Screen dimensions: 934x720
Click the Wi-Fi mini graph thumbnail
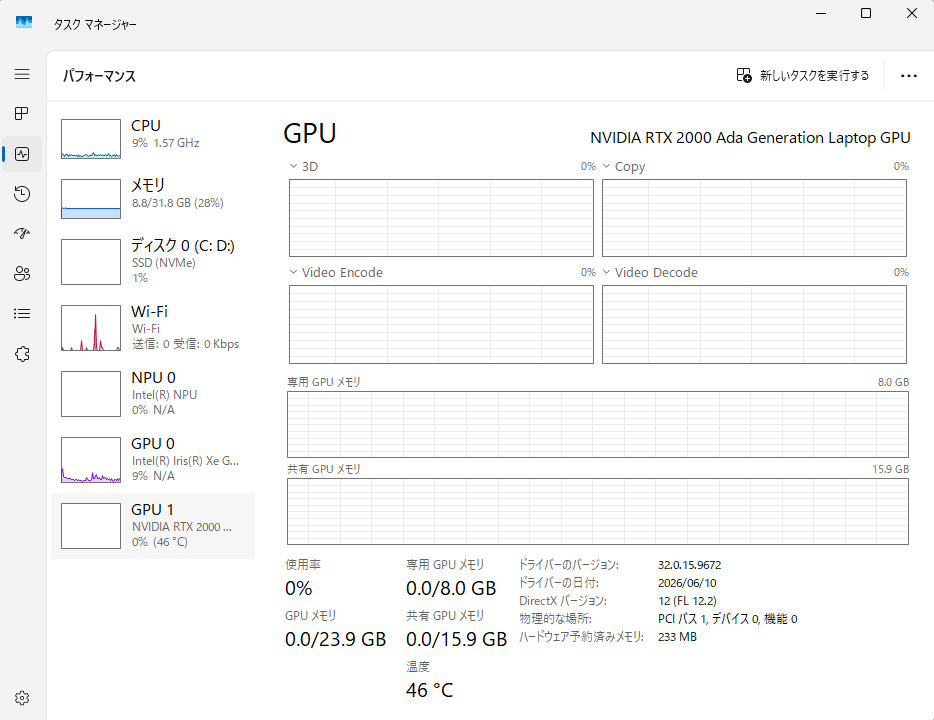(x=91, y=328)
